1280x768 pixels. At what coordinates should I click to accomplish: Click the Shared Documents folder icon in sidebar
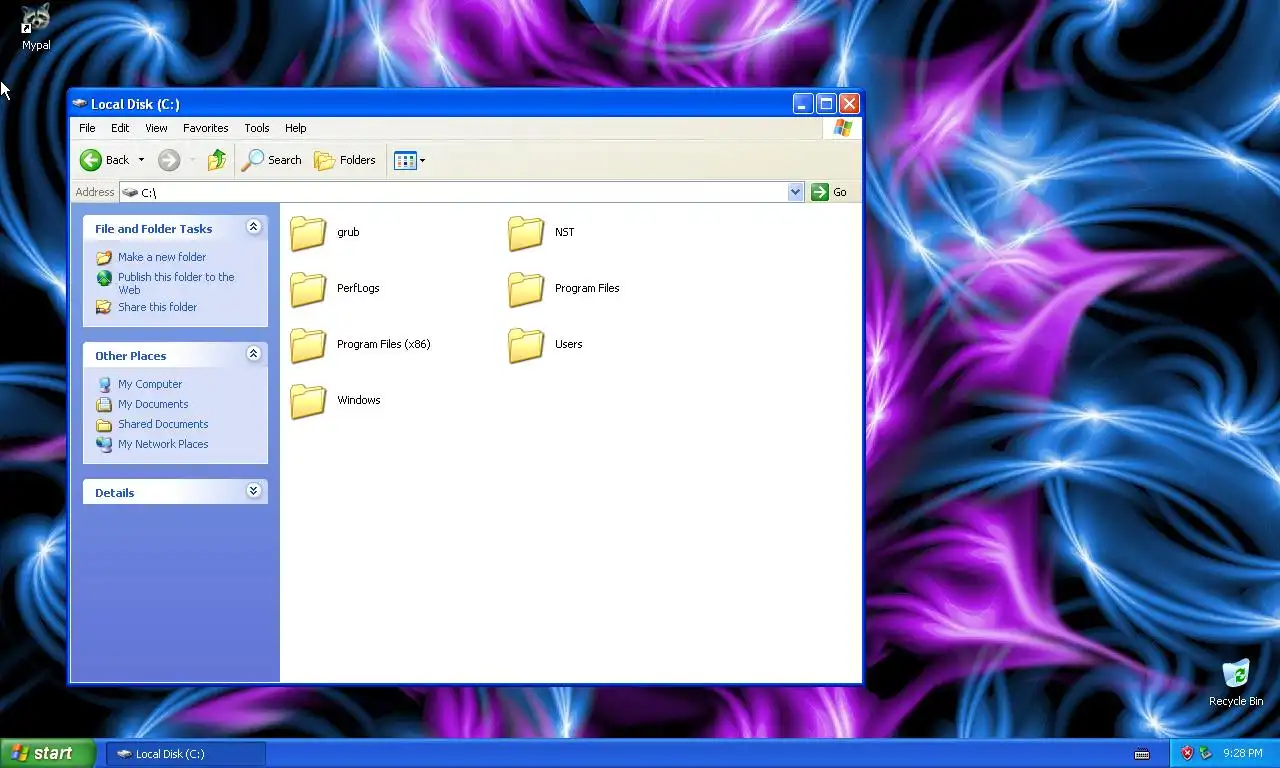point(104,424)
